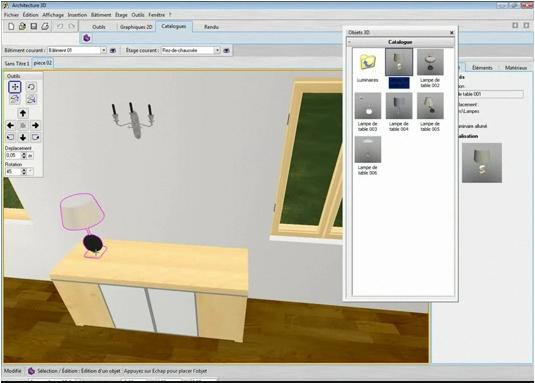Switch to the Sans Titre 1 document tab
This screenshot has height=383, width=535.
(17, 63)
